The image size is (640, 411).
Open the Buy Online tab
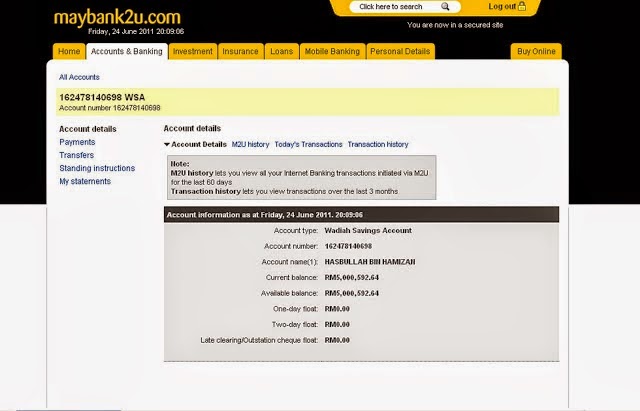[x=536, y=51]
